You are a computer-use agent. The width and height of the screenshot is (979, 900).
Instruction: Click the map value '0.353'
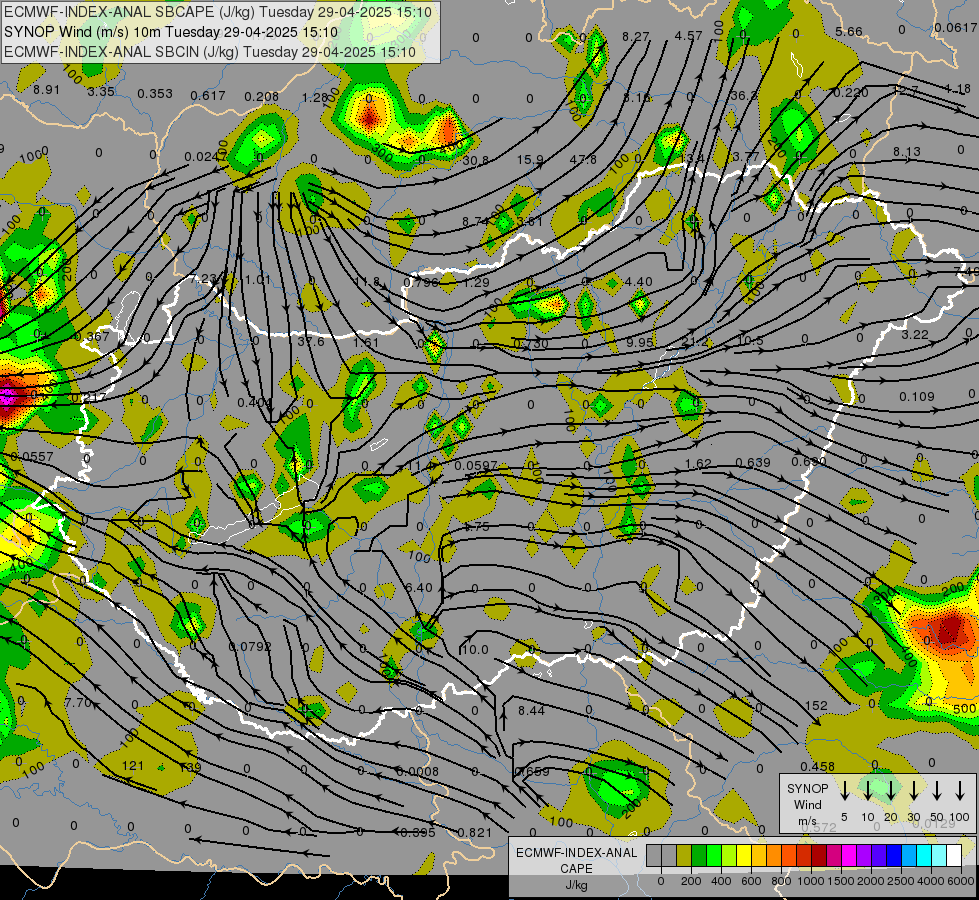pos(155,93)
